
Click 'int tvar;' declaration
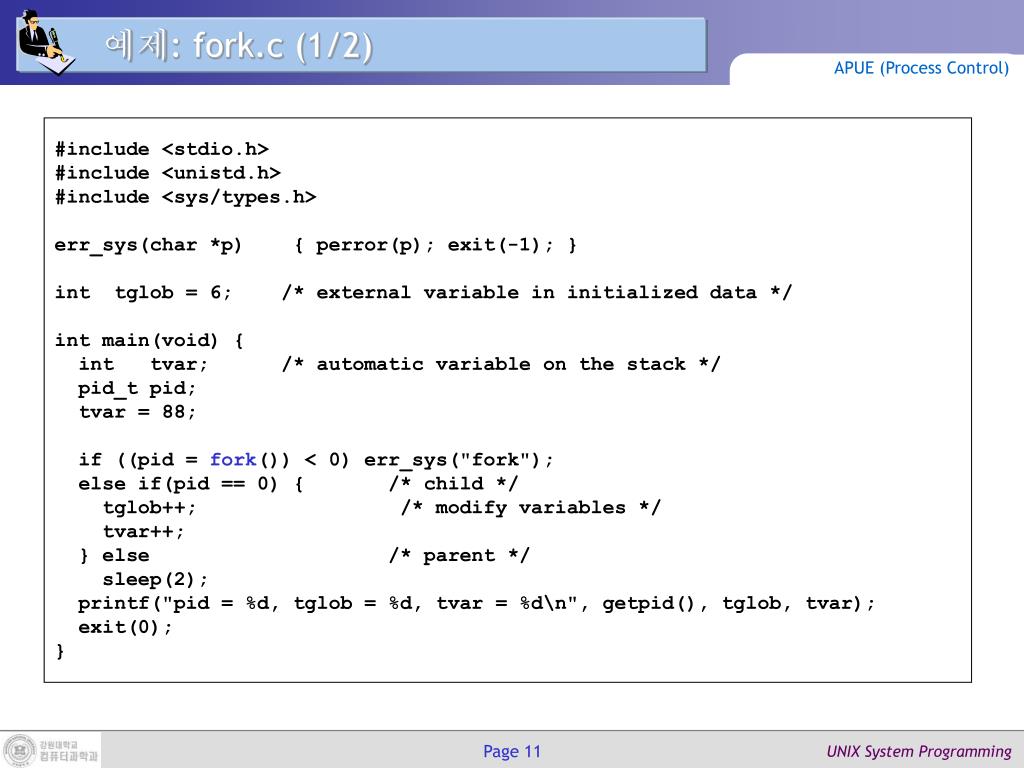143,364
